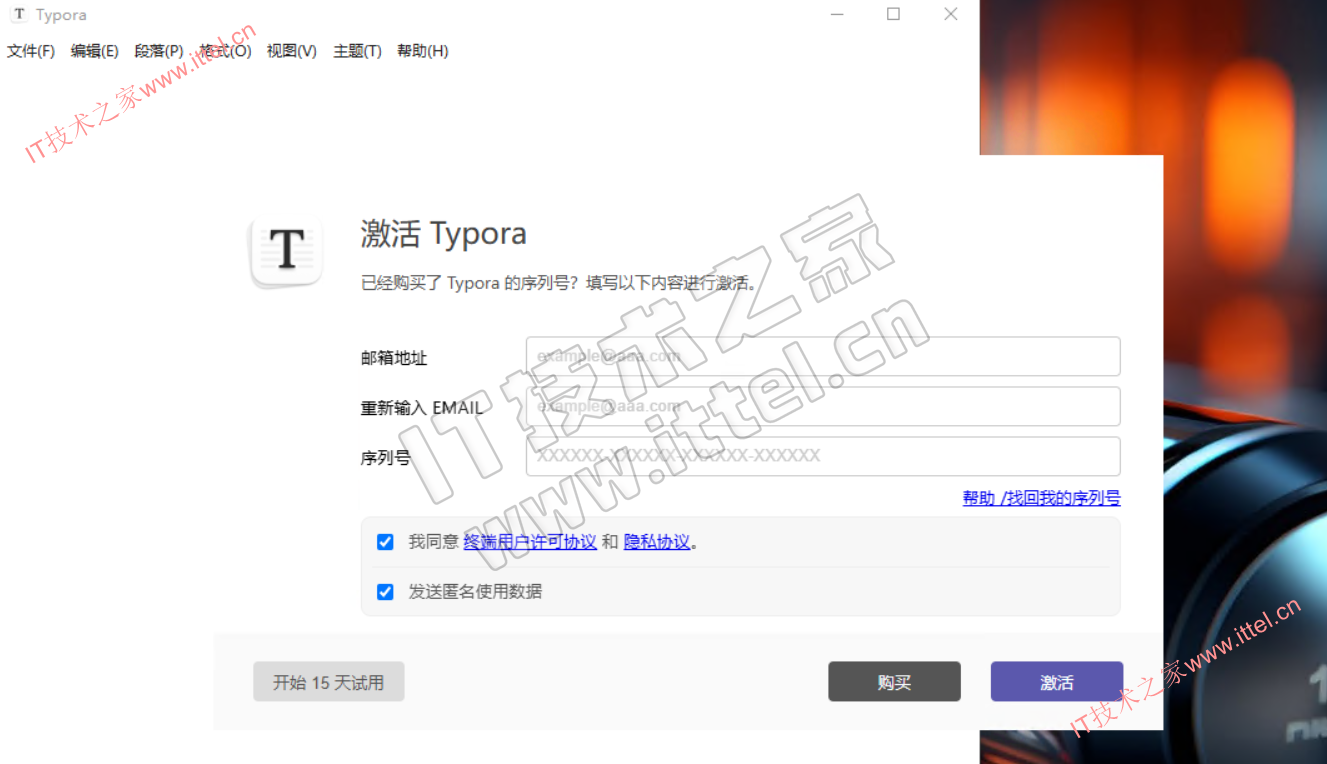Screen dimensions: 1327x764
Task: Open the 格式(O) menu
Action: (225, 51)
